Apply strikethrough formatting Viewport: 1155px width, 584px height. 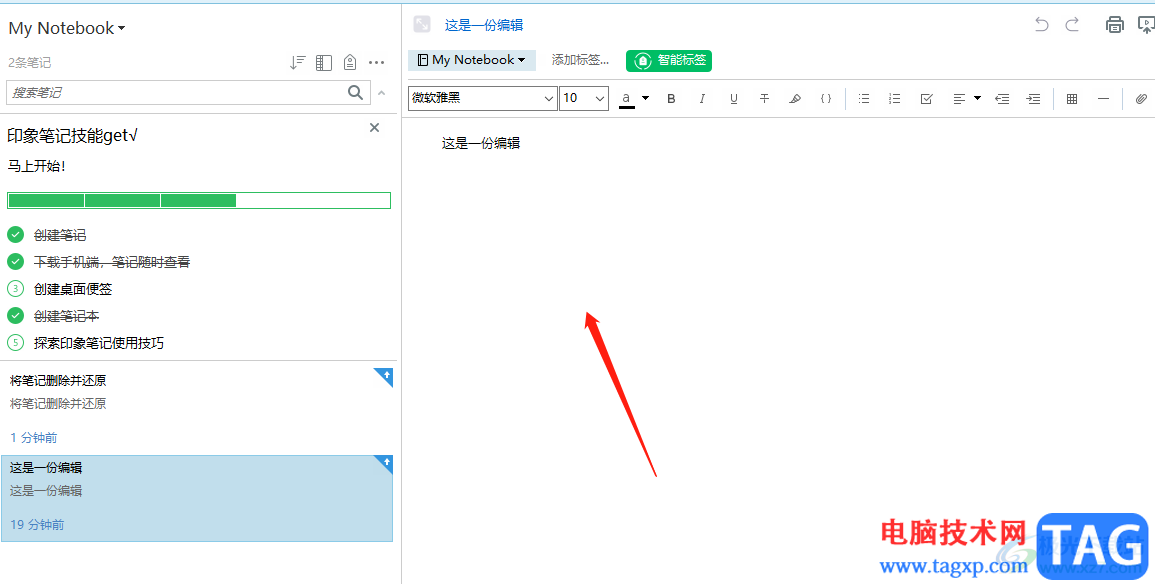point(765,99)
